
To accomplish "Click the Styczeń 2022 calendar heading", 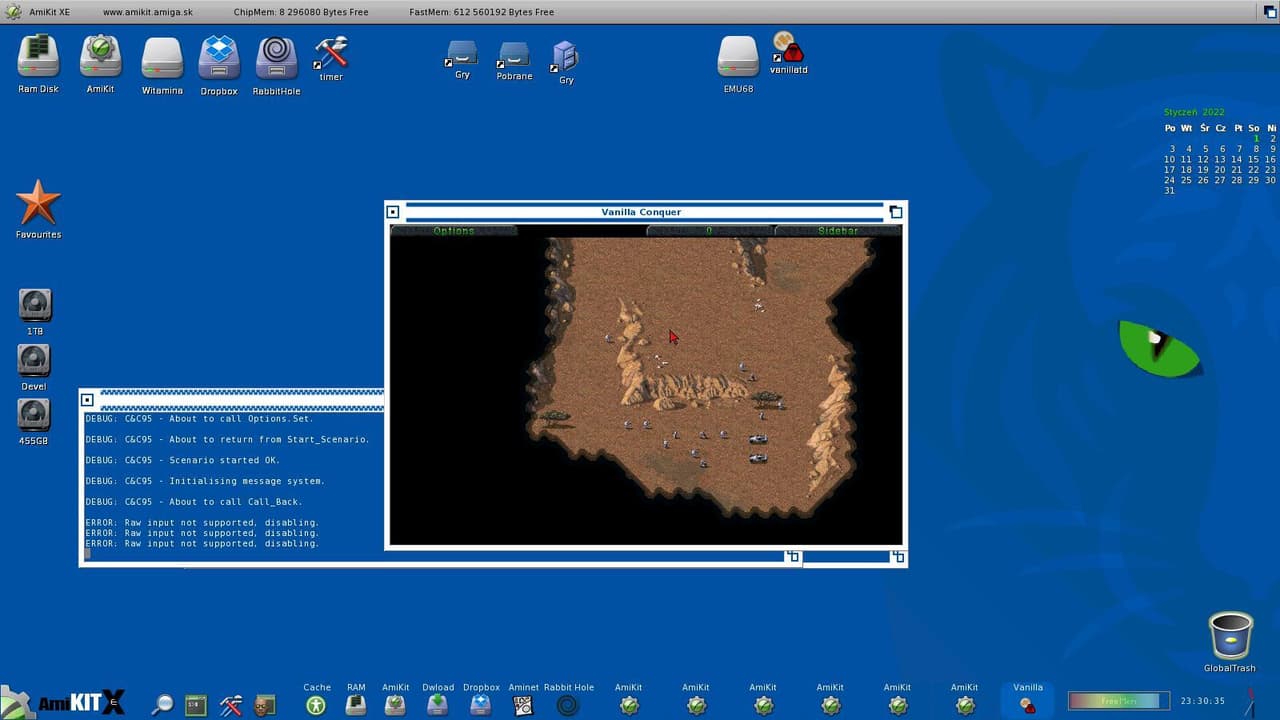I will tap(1194, 112).
